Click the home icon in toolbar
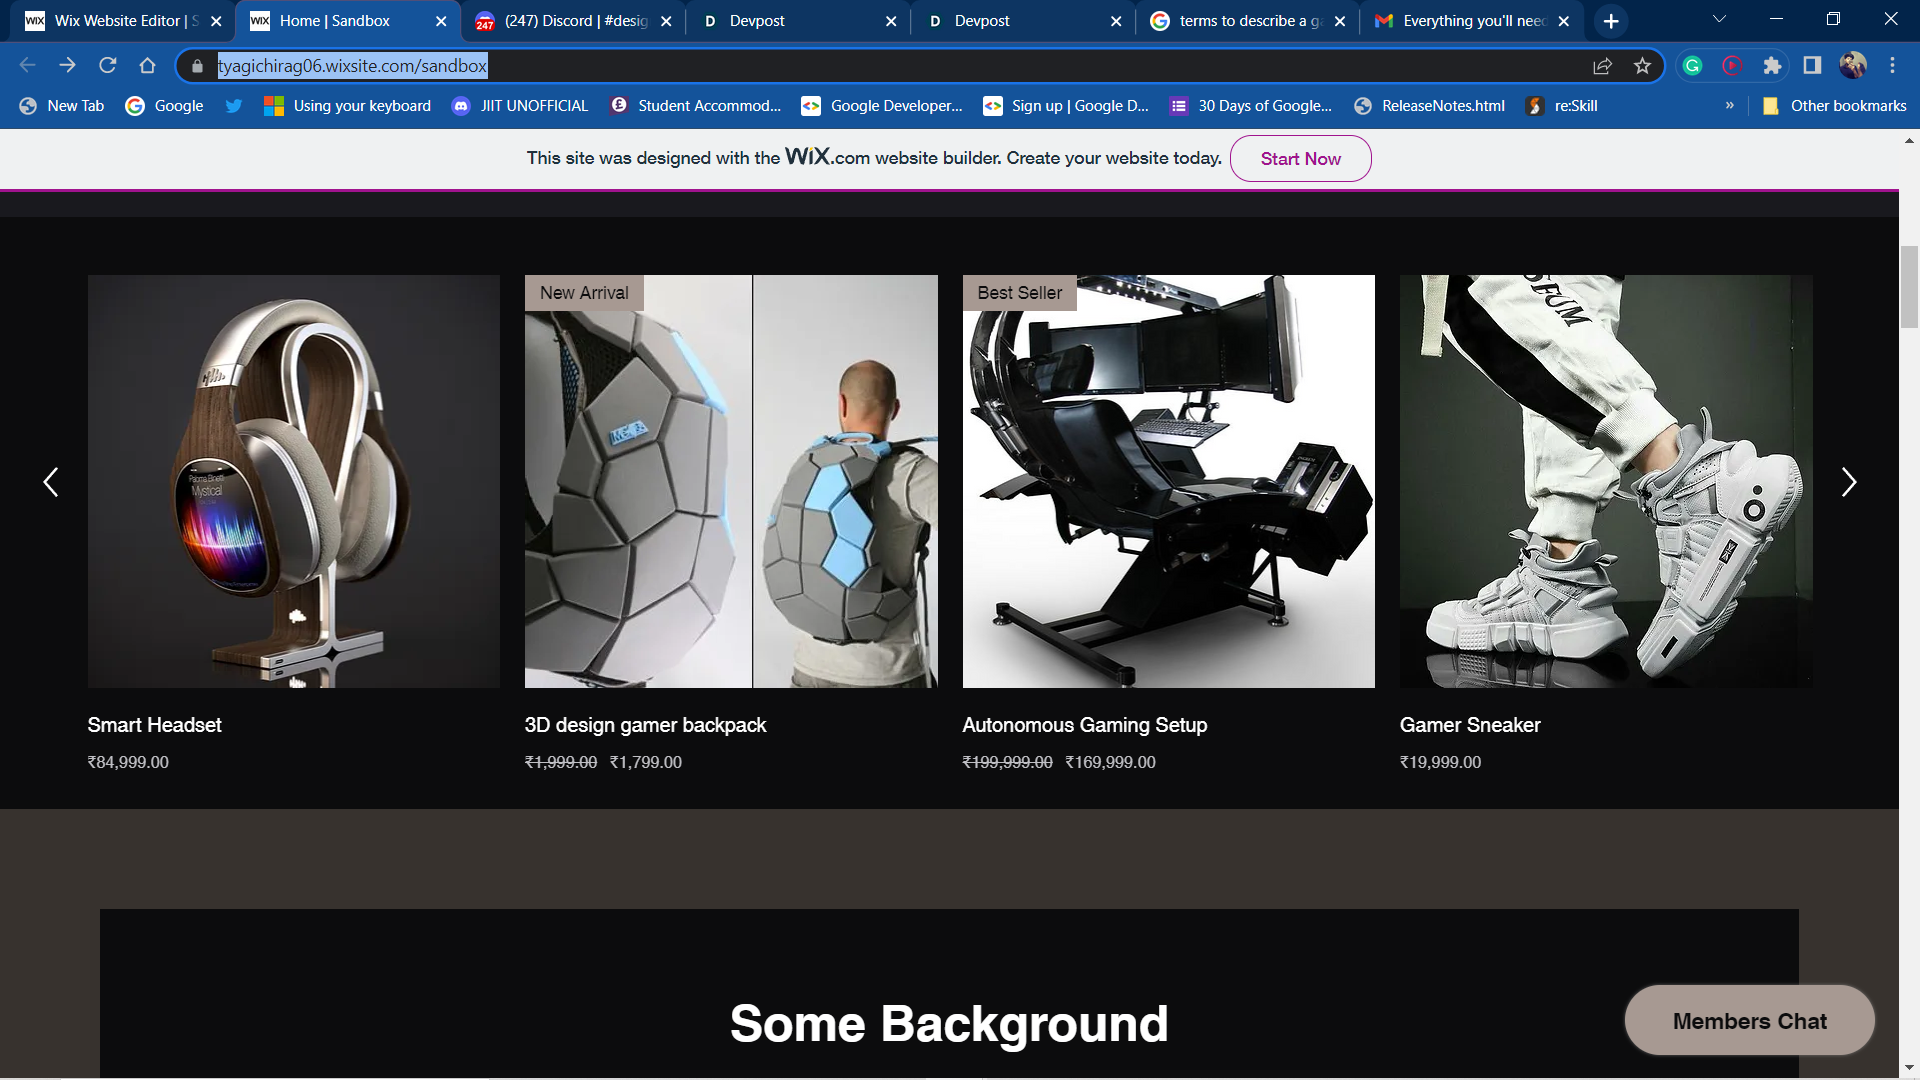The image size is (1920, 1080). click(147, 66)
